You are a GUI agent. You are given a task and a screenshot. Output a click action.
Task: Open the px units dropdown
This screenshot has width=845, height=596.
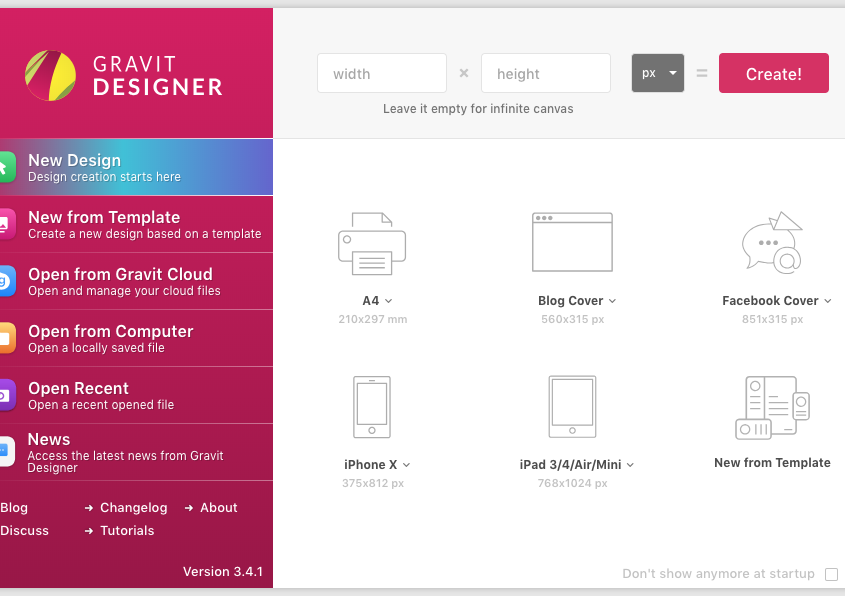(x=658, y=73)
